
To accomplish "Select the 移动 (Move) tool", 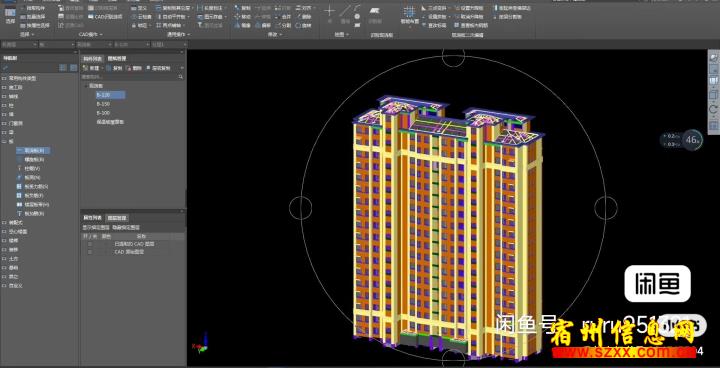I will (x=242, y=17).
